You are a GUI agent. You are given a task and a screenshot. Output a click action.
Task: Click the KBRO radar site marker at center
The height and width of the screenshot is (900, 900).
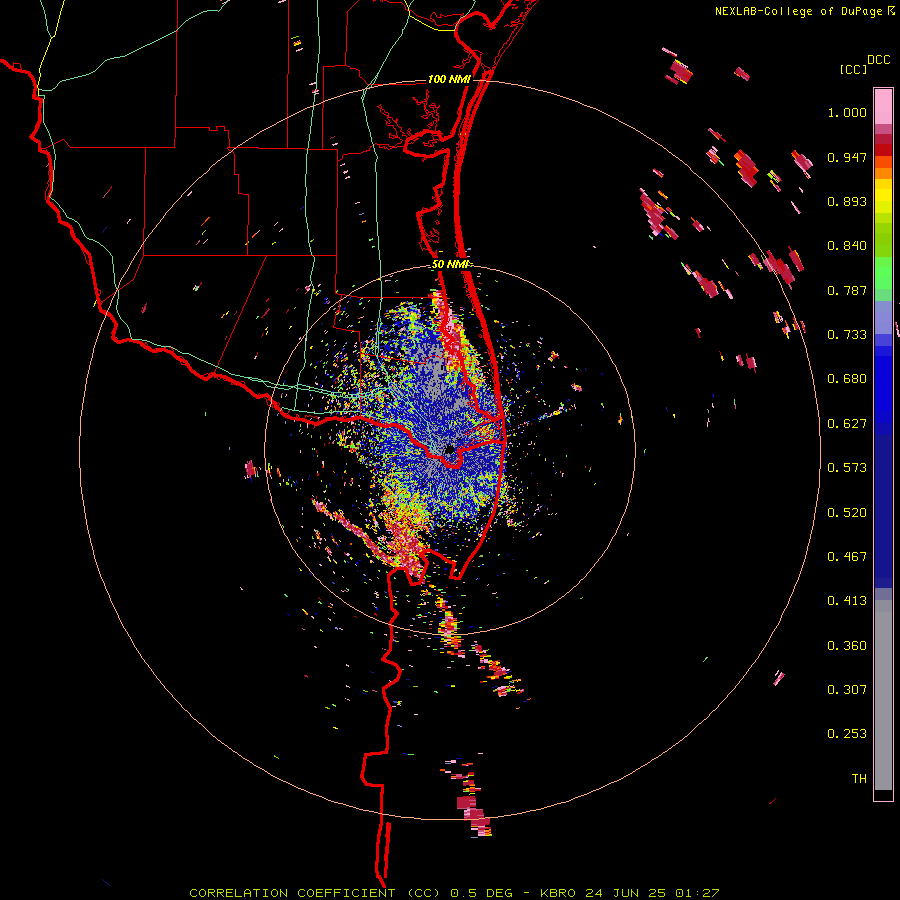(x=450, y=449)
